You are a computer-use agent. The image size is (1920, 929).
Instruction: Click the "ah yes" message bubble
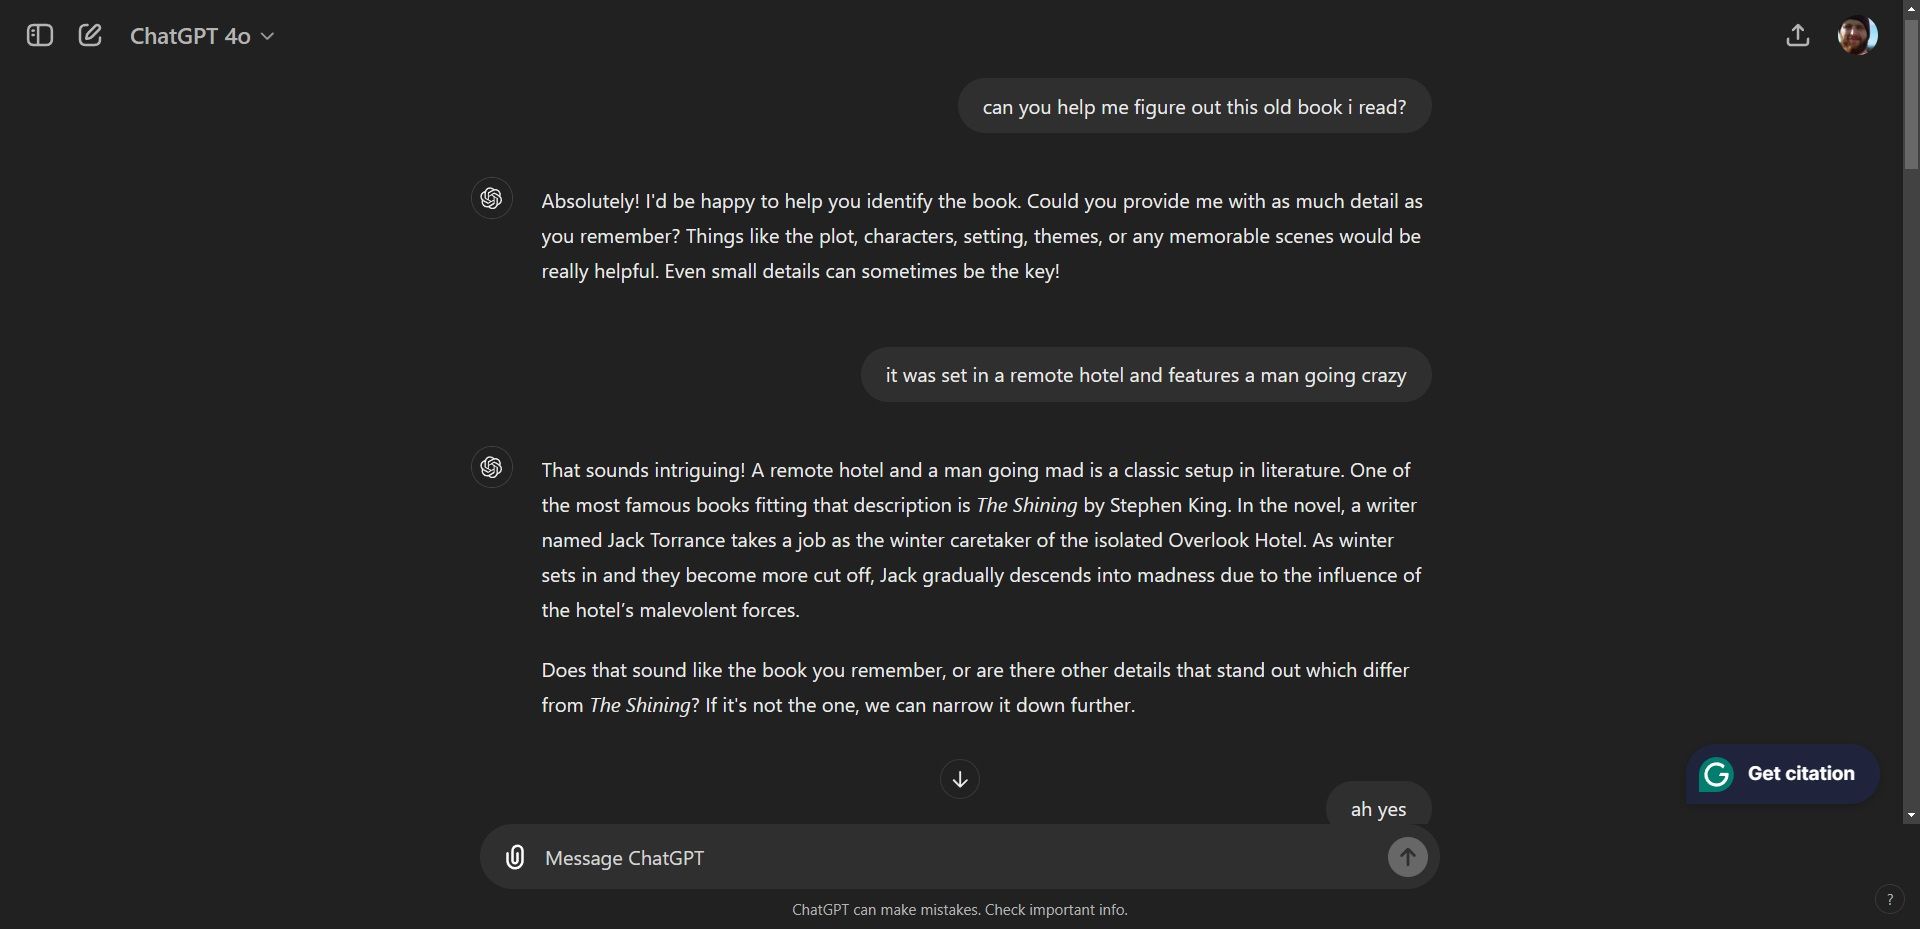point(1378,808)
